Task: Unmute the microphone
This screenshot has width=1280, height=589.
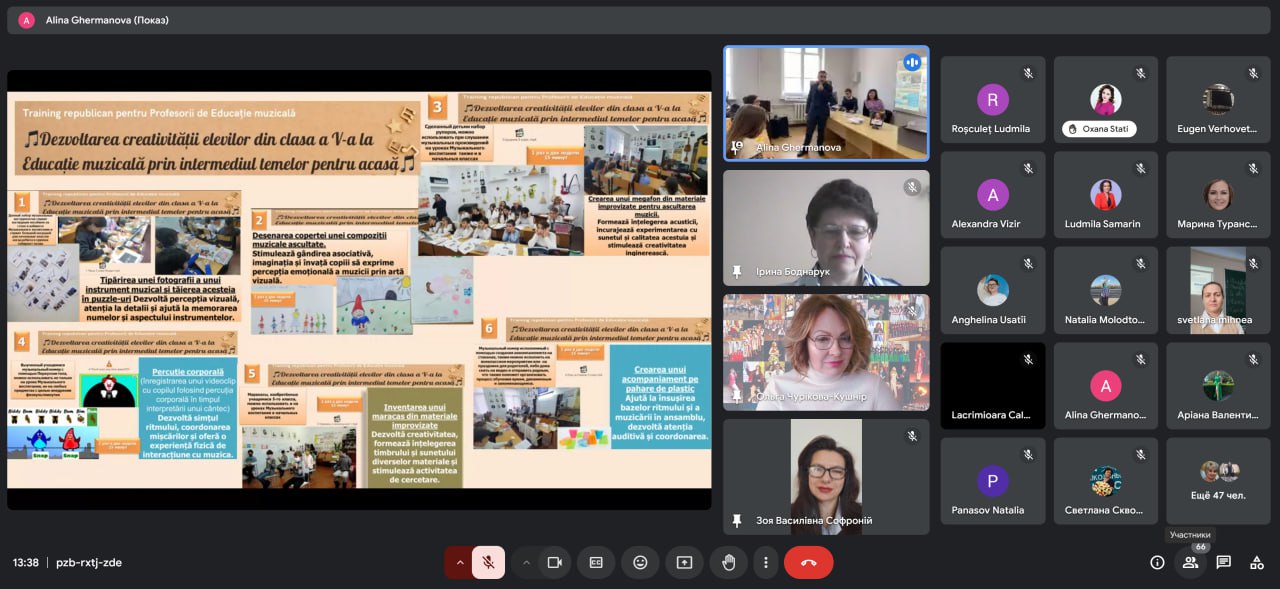Action: 488,562
